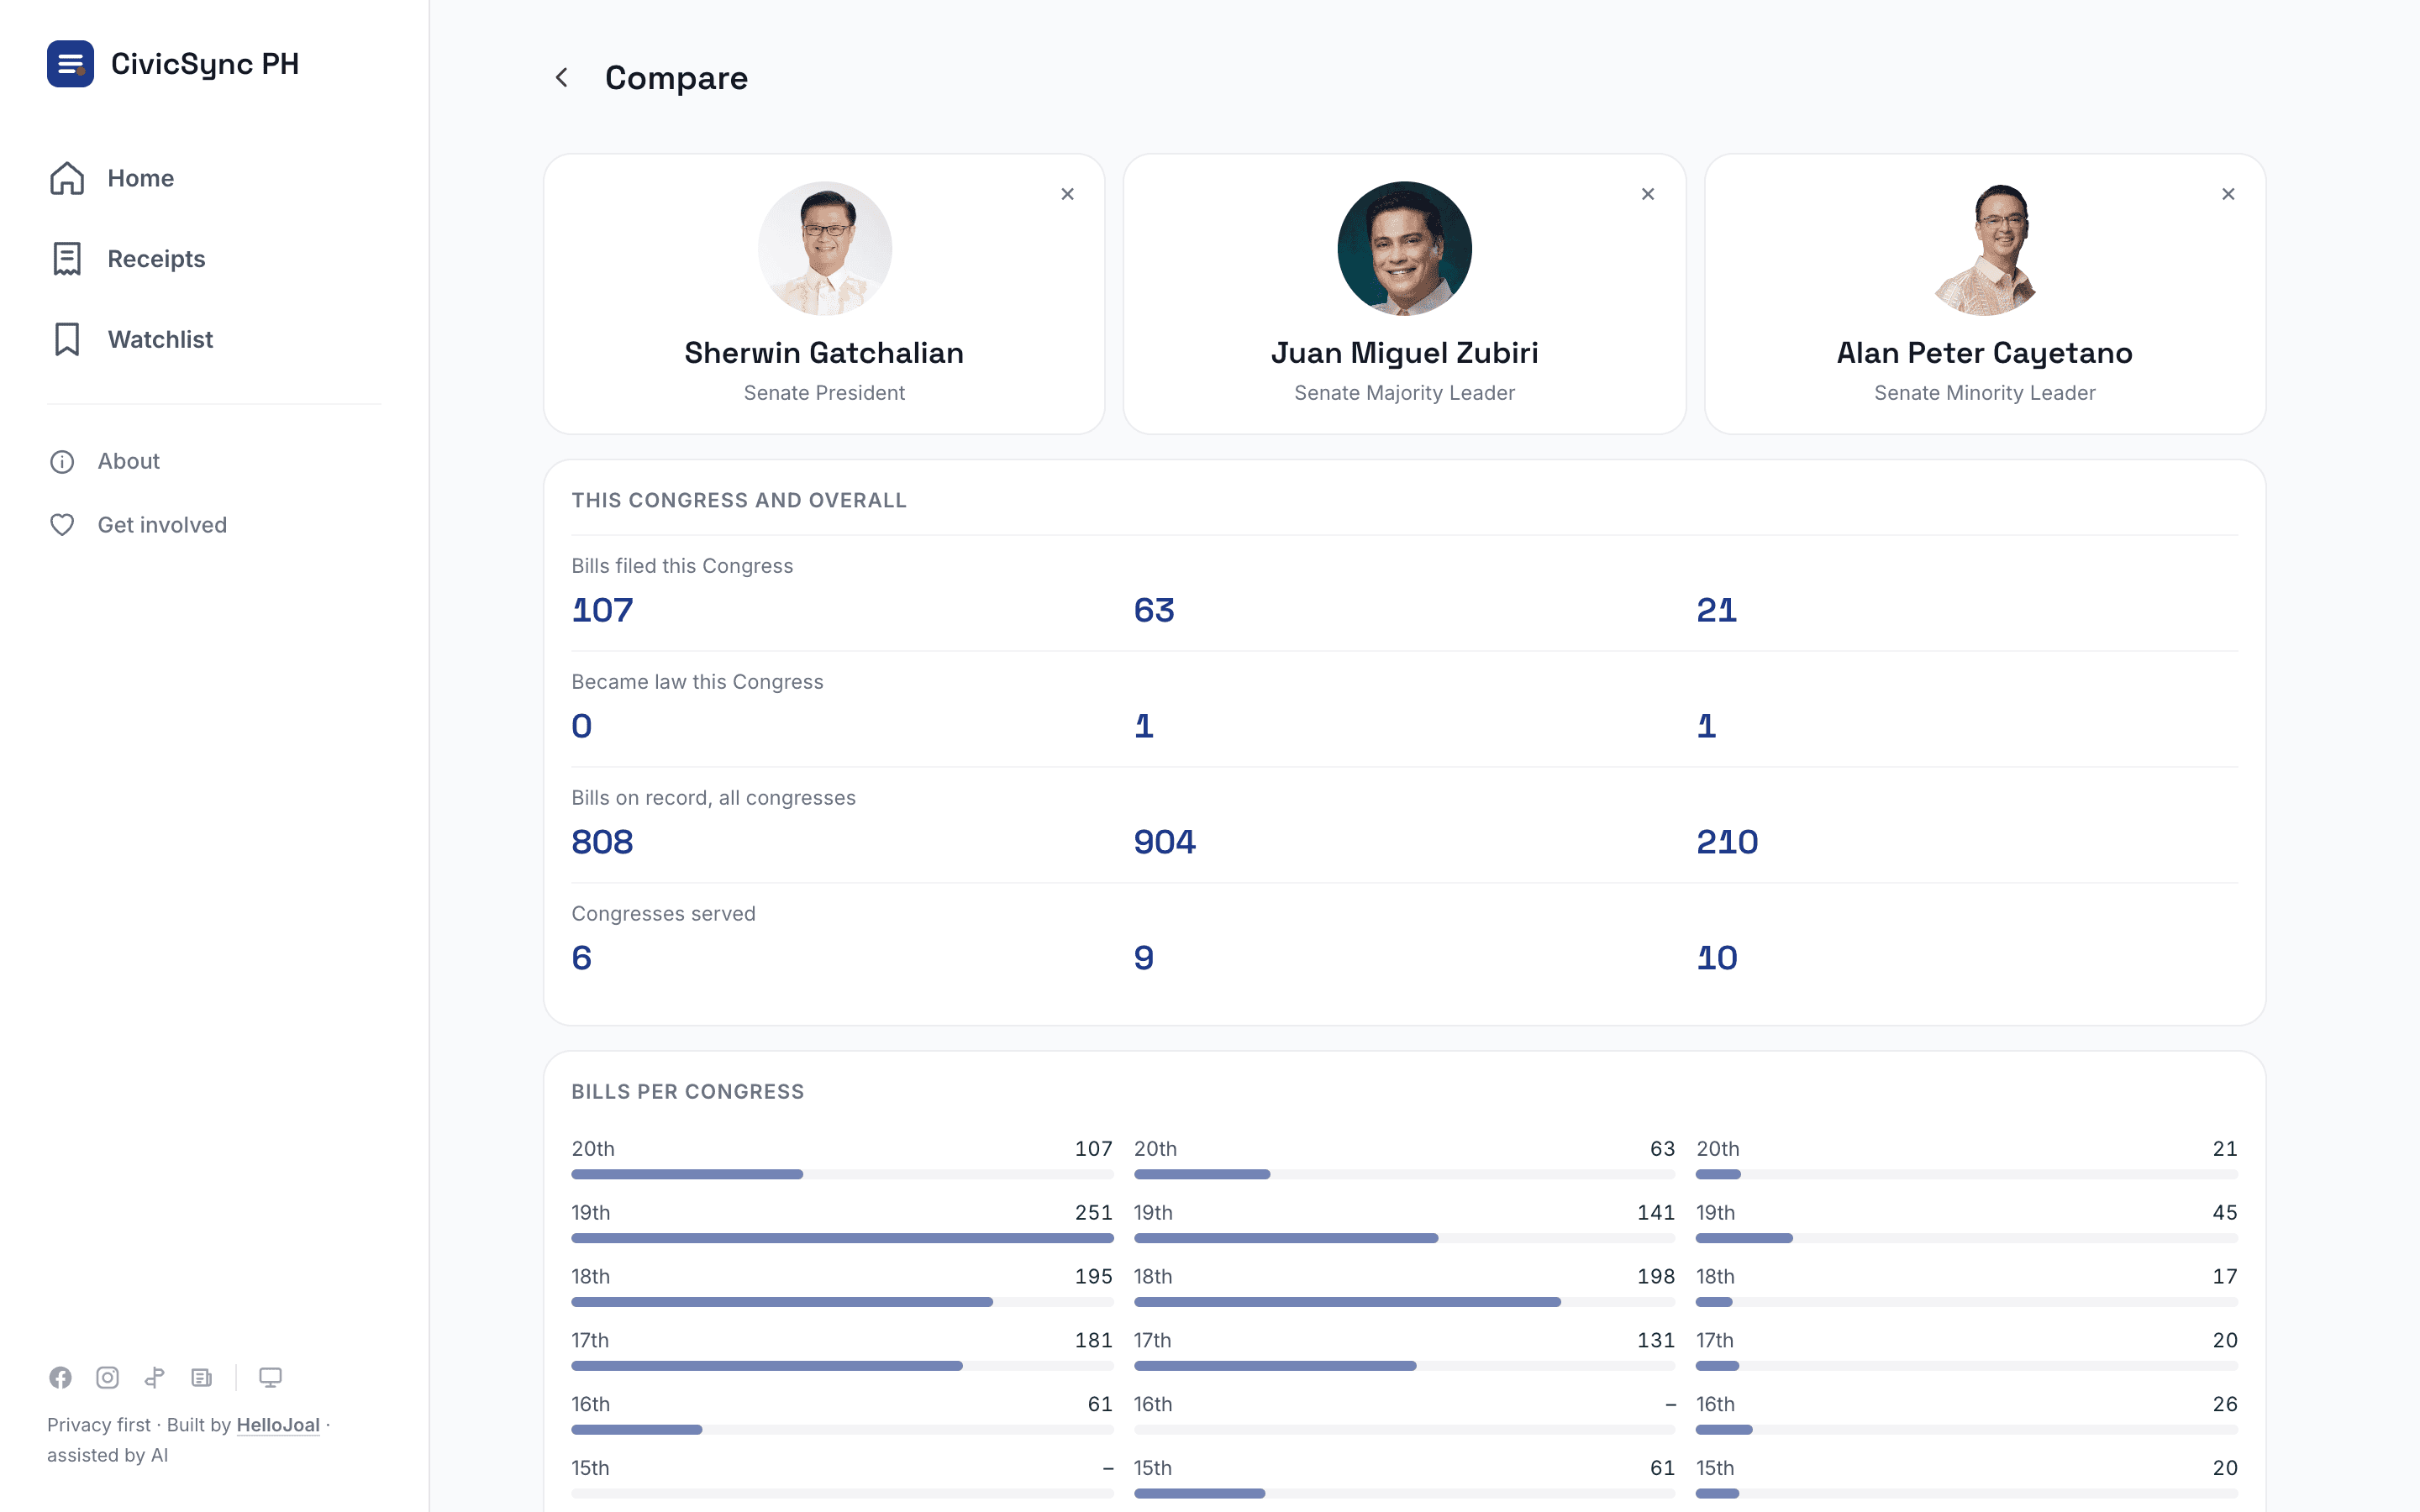Click Sherwin Gatchalian's profile photo
The width and height of the screenshot is (2420, 1512).
pos(824,248)
